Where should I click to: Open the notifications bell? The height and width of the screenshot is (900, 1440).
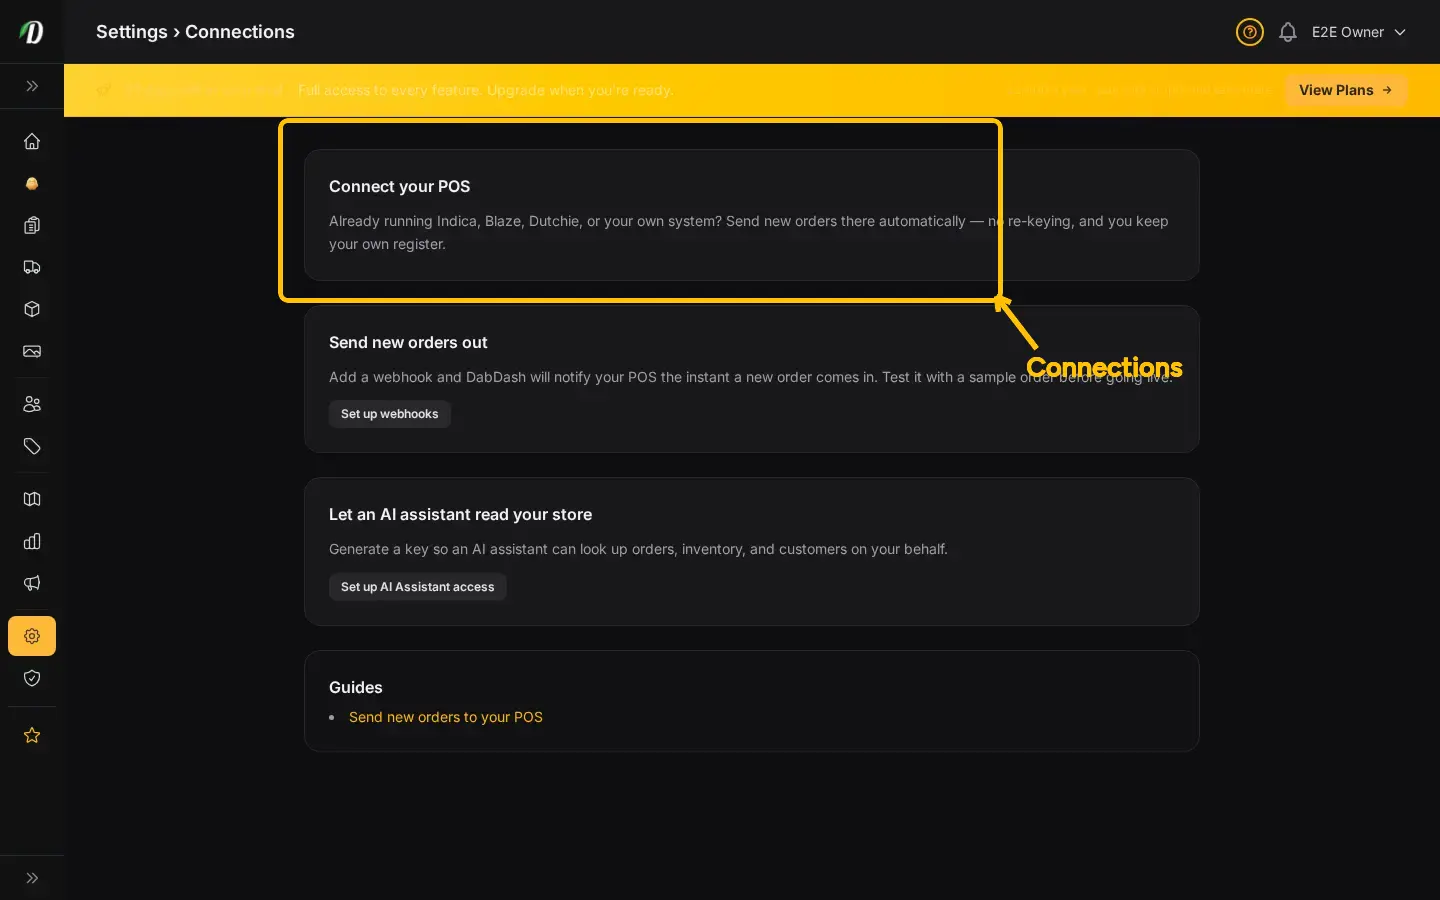(x=1288, y=32)
